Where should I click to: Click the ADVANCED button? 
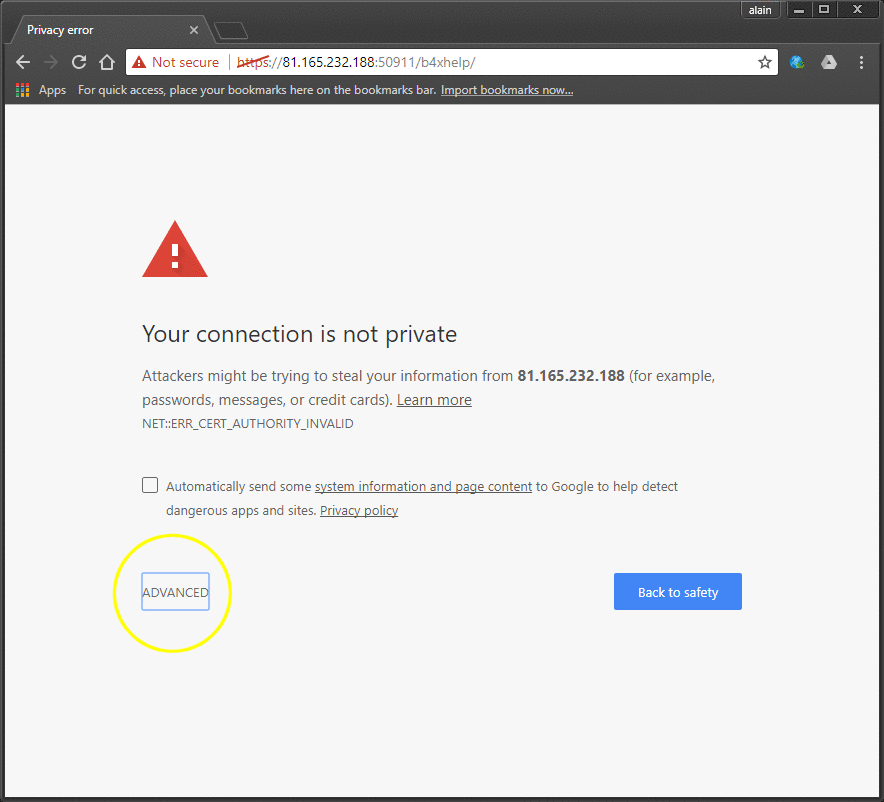(x=175, y=592)
